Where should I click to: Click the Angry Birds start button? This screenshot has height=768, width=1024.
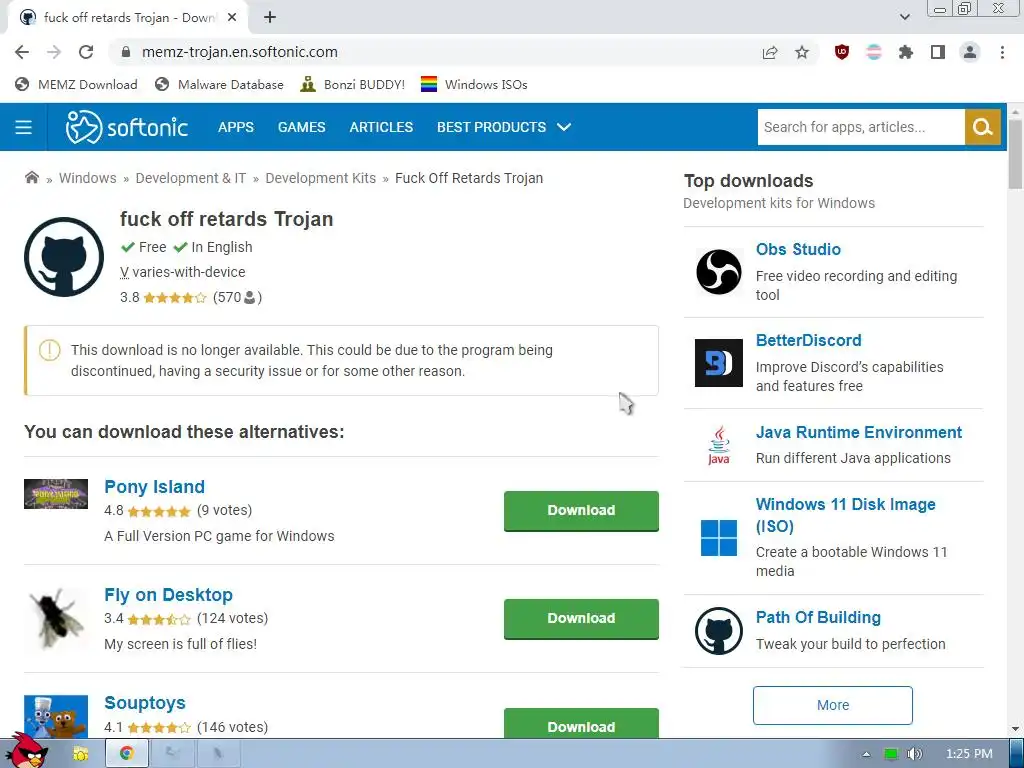pyautogui.click(x=29, y=750)
